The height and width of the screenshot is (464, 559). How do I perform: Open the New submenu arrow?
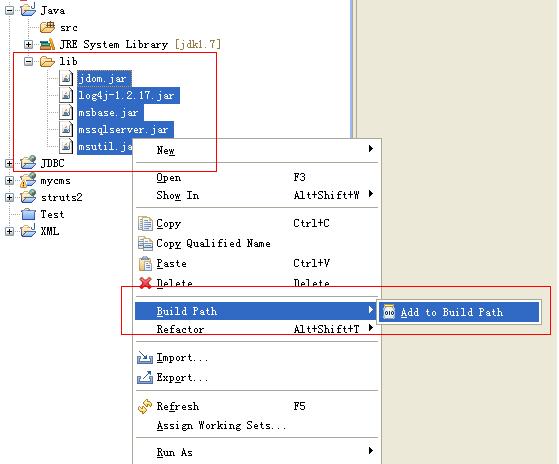[371, 149]
